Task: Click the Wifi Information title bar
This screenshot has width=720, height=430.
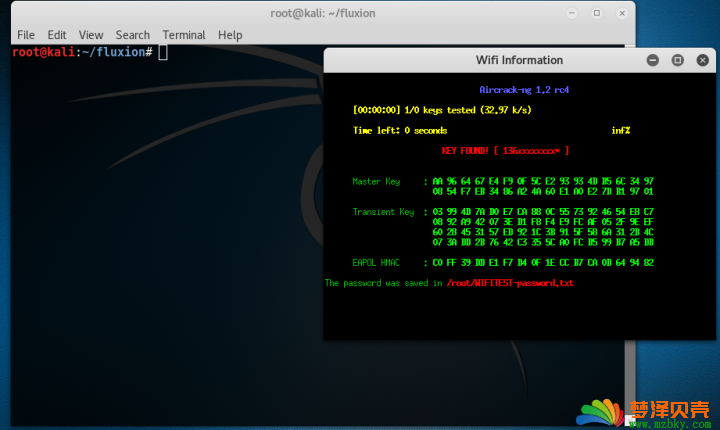Action: point(519,60)
